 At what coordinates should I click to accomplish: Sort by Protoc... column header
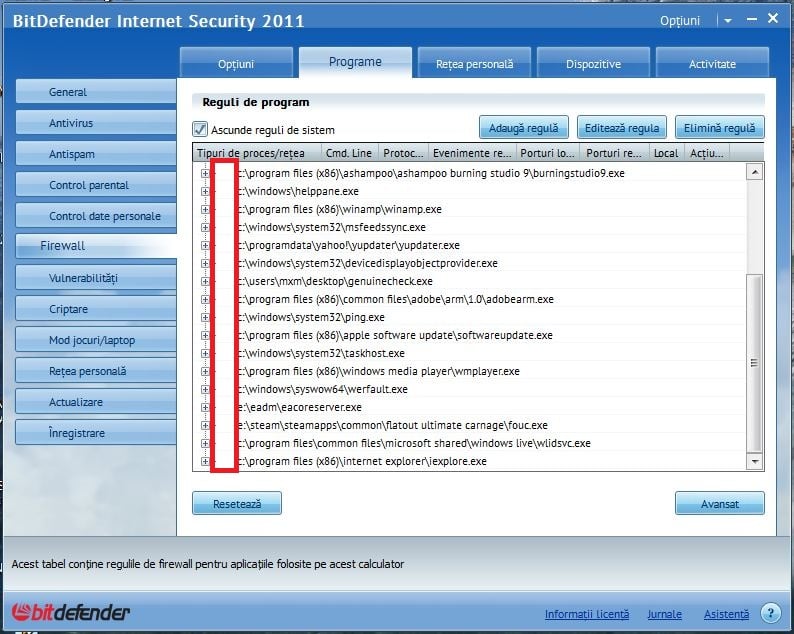[403, 152]
